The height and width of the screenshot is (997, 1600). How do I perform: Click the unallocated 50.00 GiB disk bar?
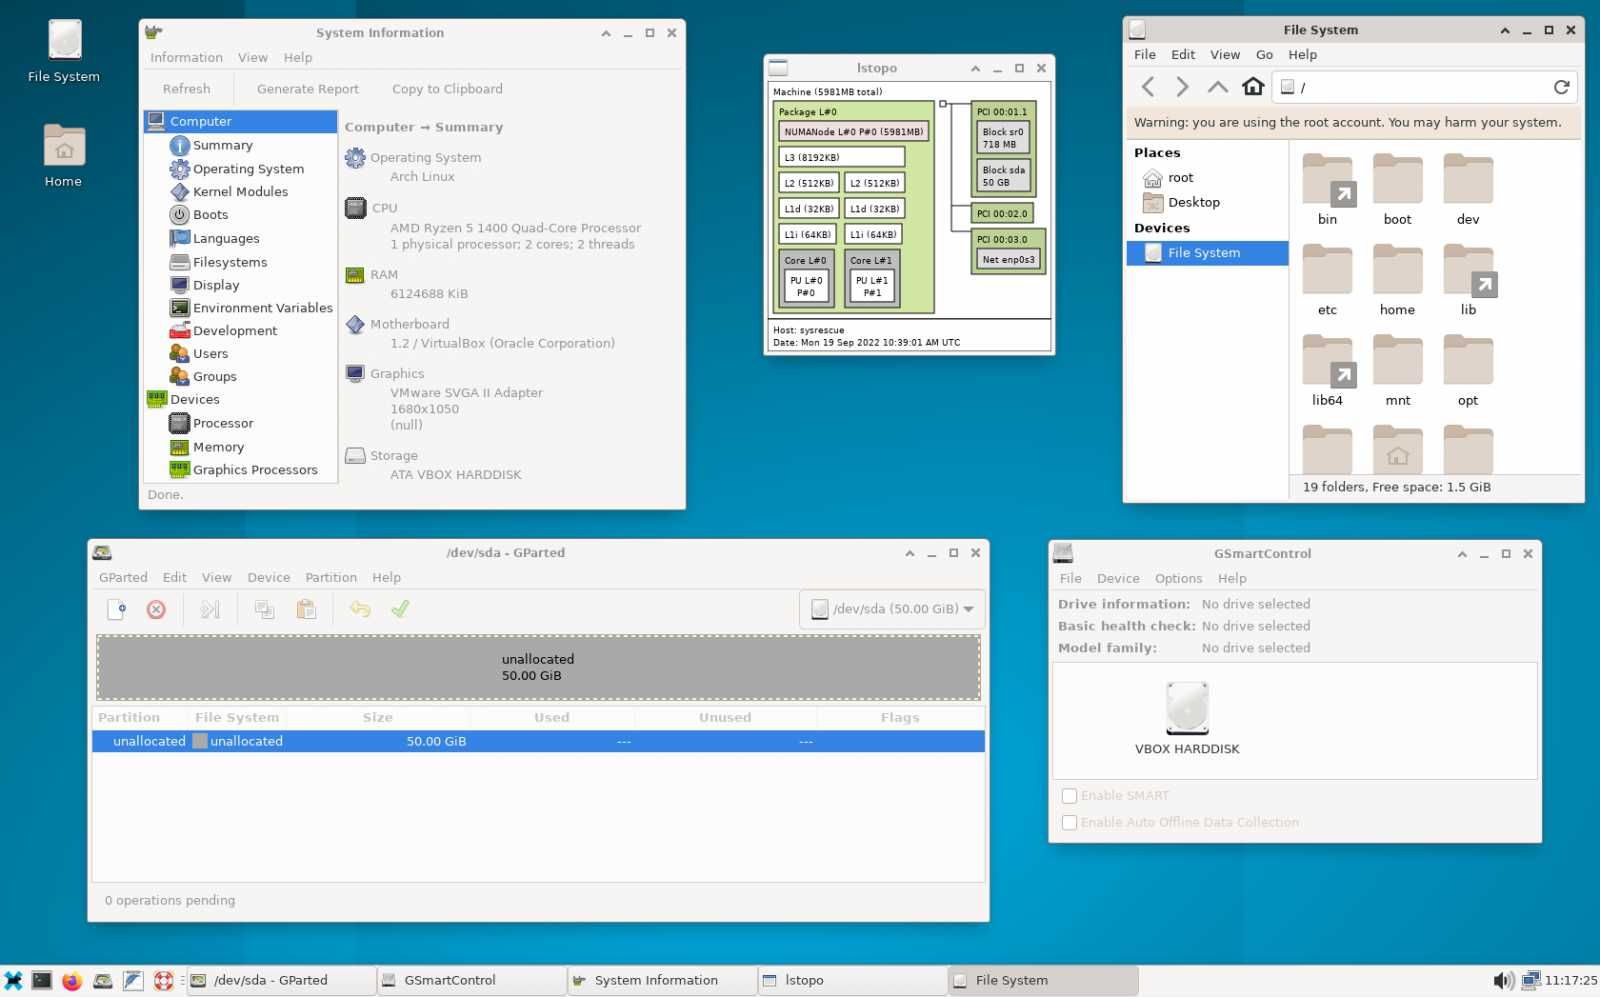pos(538,667)
